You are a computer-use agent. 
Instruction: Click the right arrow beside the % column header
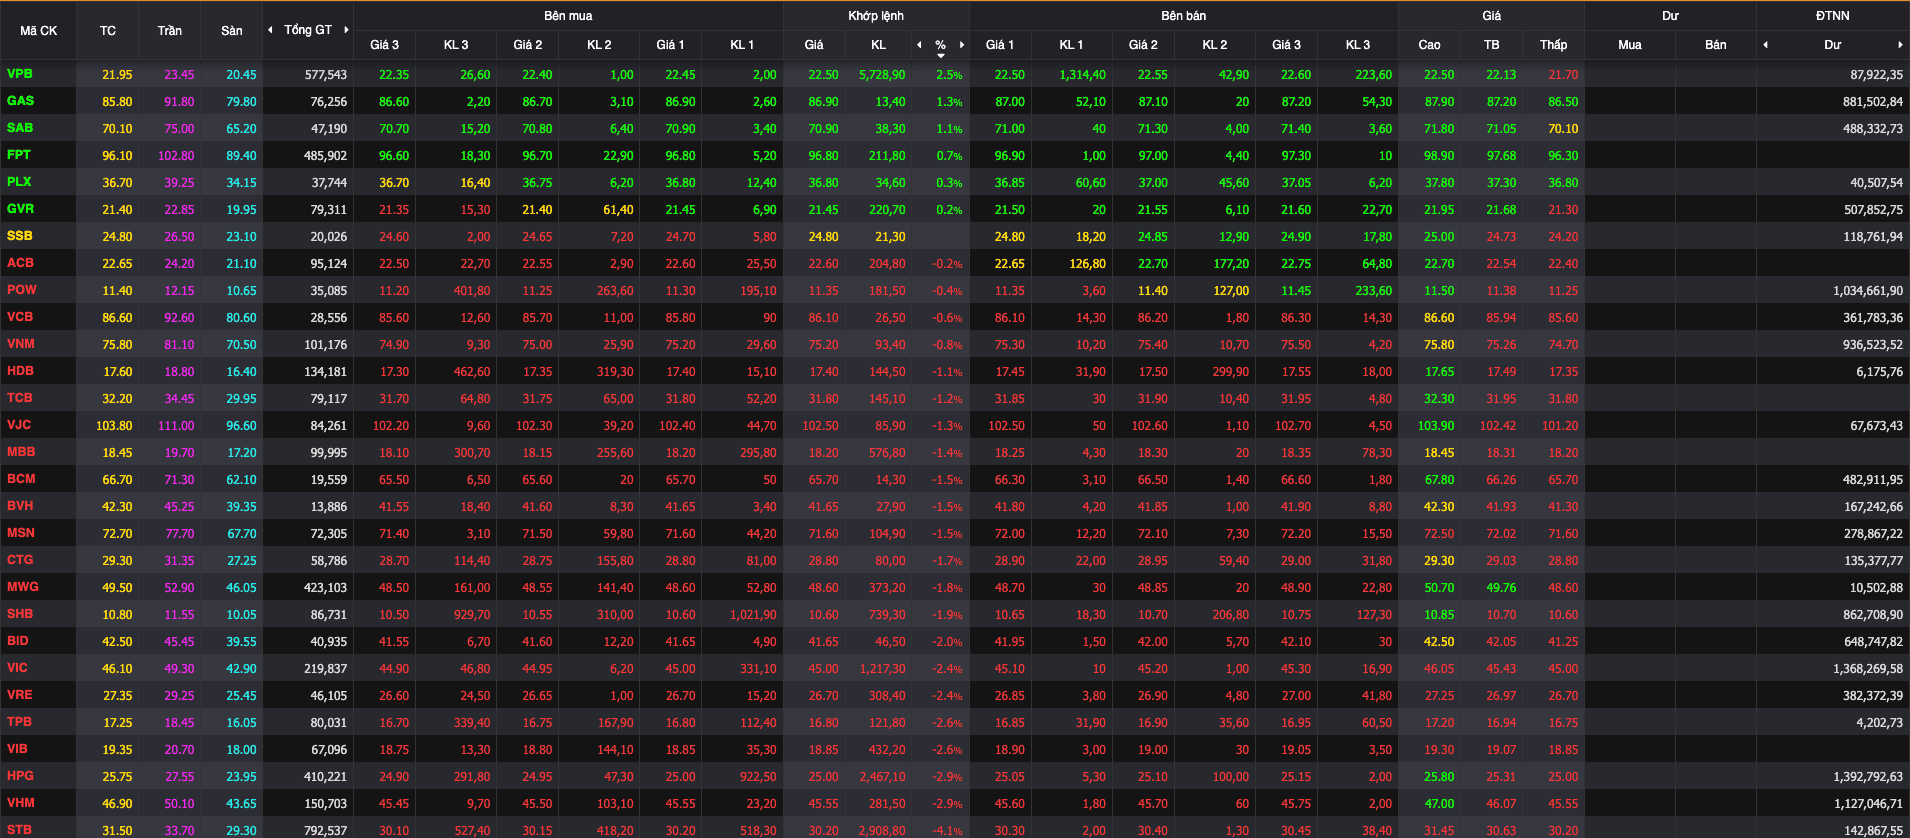962,45
